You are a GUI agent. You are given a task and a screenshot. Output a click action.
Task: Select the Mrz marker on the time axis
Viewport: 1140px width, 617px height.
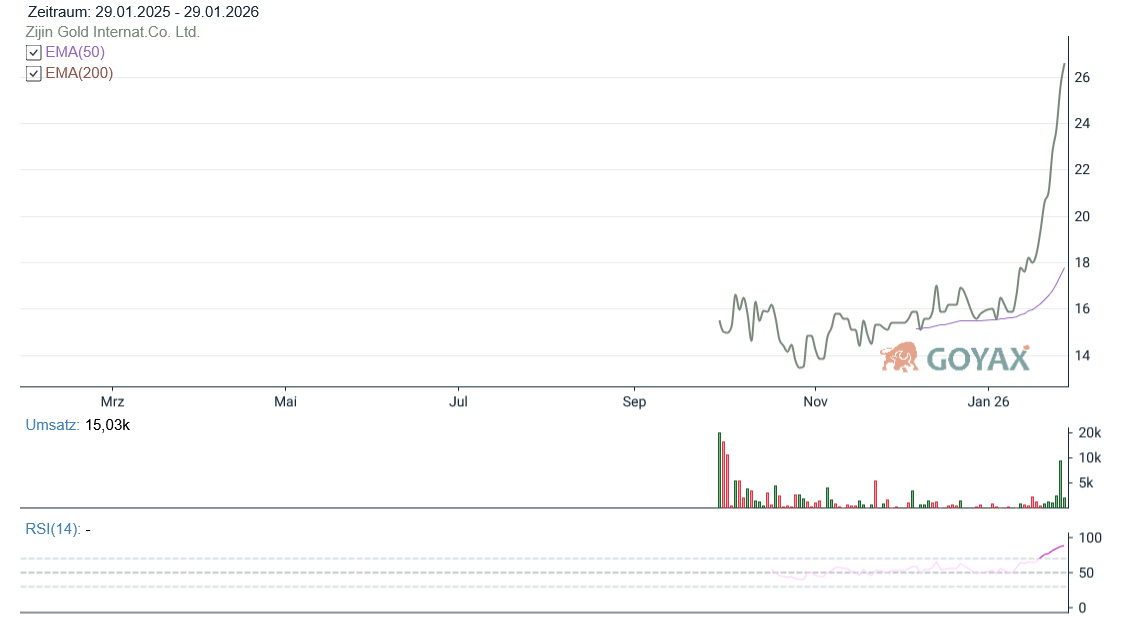tap(112, 402)
